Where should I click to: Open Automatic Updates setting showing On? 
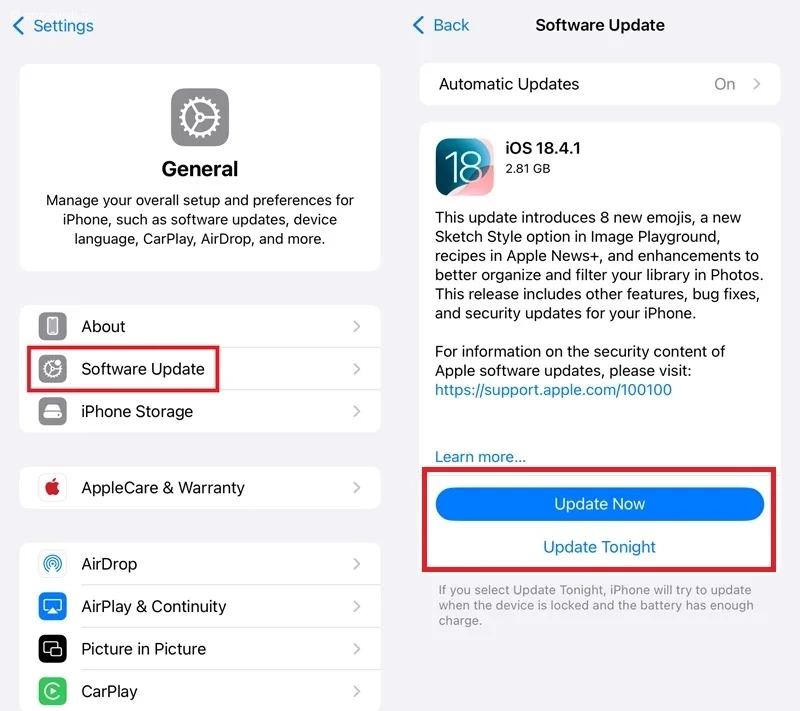[x=599, y=85]
